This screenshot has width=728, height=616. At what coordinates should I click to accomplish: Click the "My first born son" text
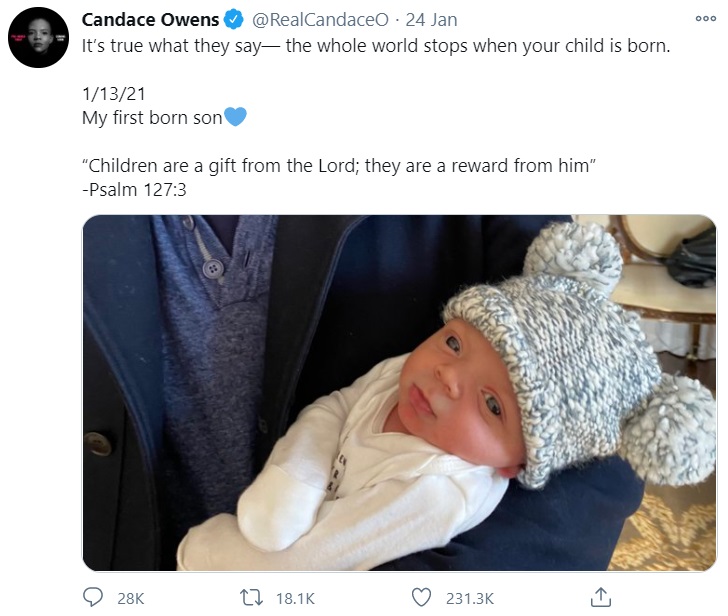[x=152, y=117]
